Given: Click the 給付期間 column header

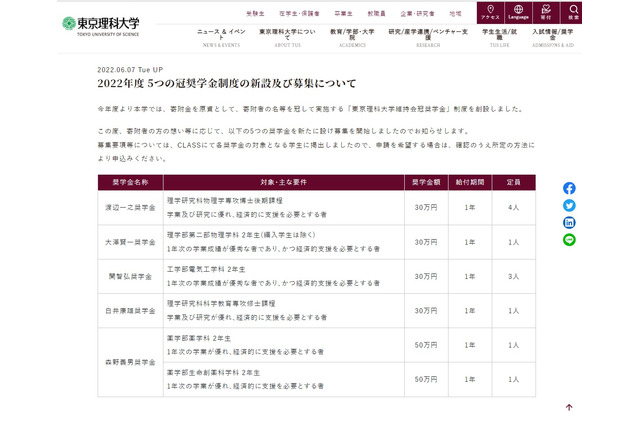Looking at the screenshot, I should pos(470,182).
